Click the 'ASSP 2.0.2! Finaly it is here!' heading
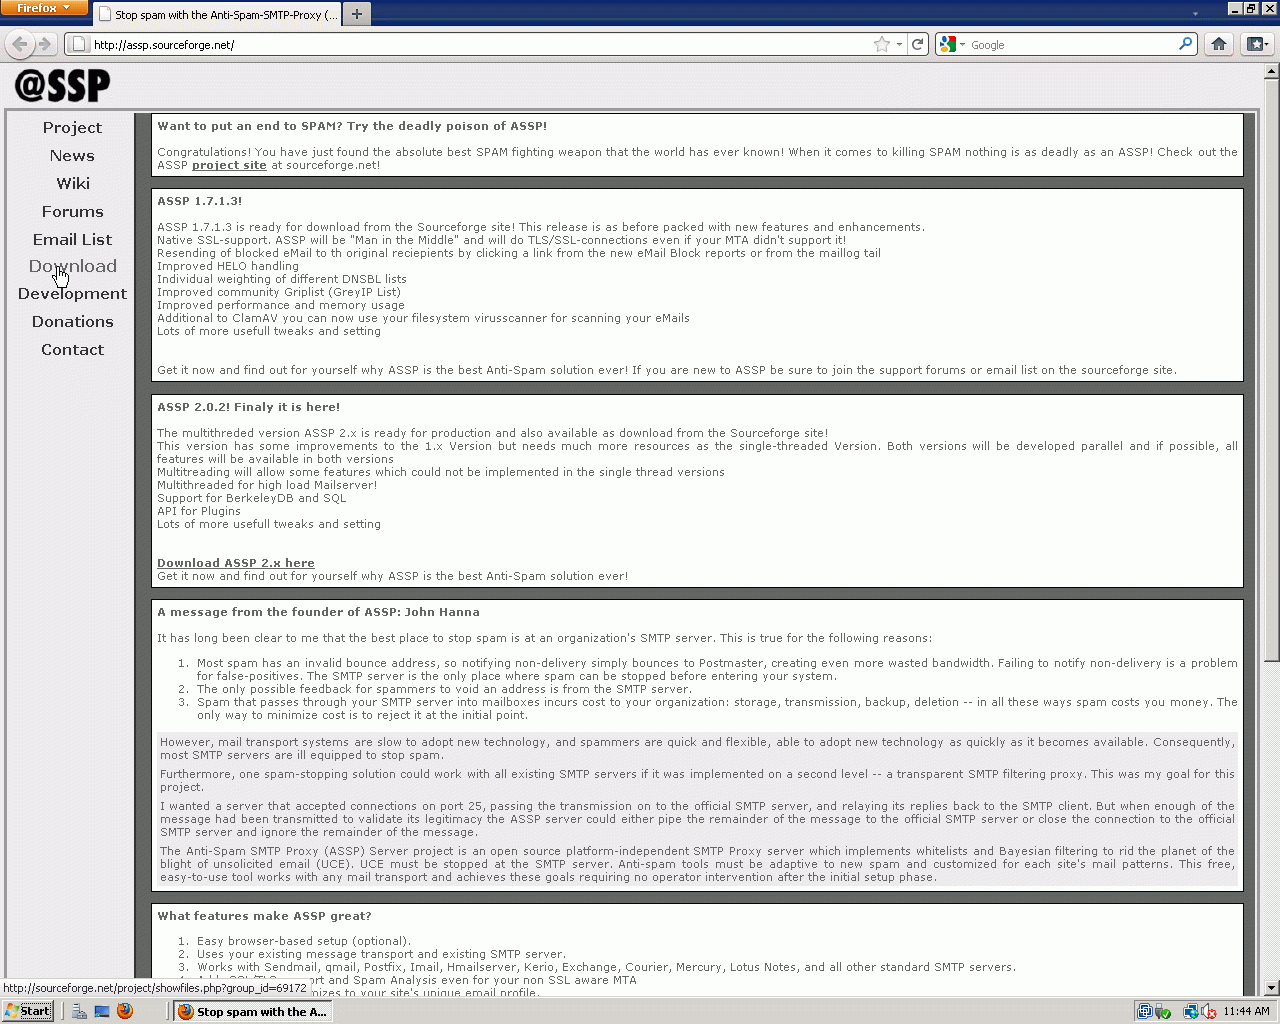1280x1024 pixels. pos(248,407)
